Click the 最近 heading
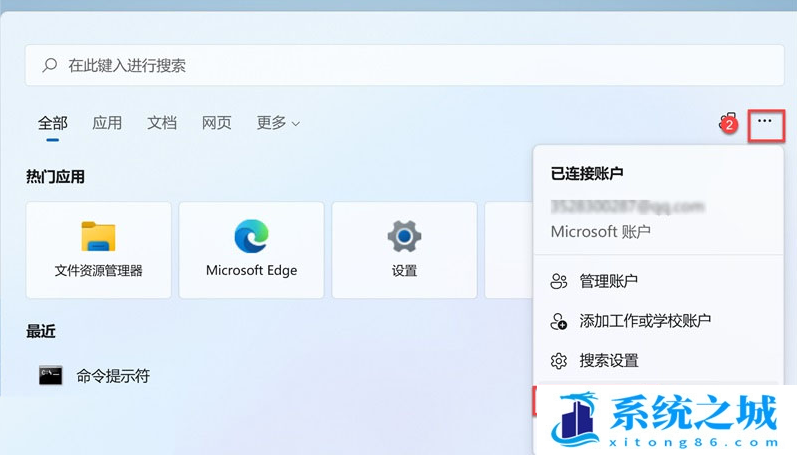The width and height of the screenshot is (797, 455). pos(41,331)
